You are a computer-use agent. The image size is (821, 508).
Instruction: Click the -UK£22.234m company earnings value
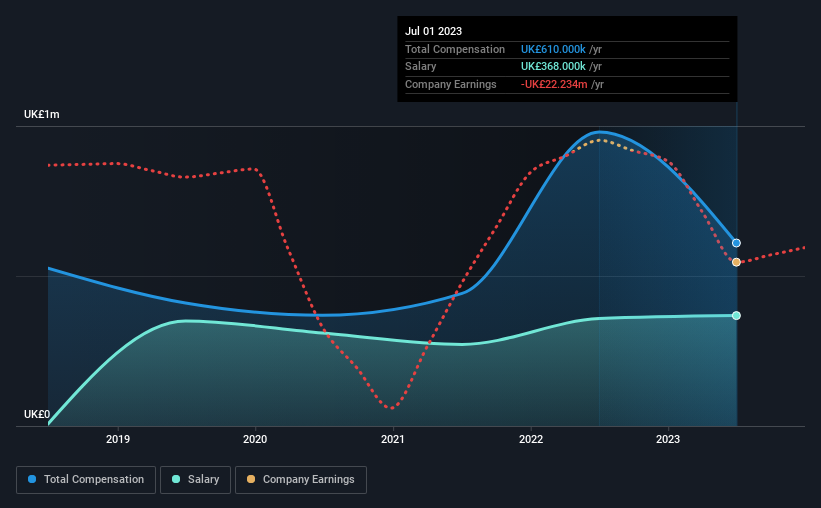(x=554, y=84)
